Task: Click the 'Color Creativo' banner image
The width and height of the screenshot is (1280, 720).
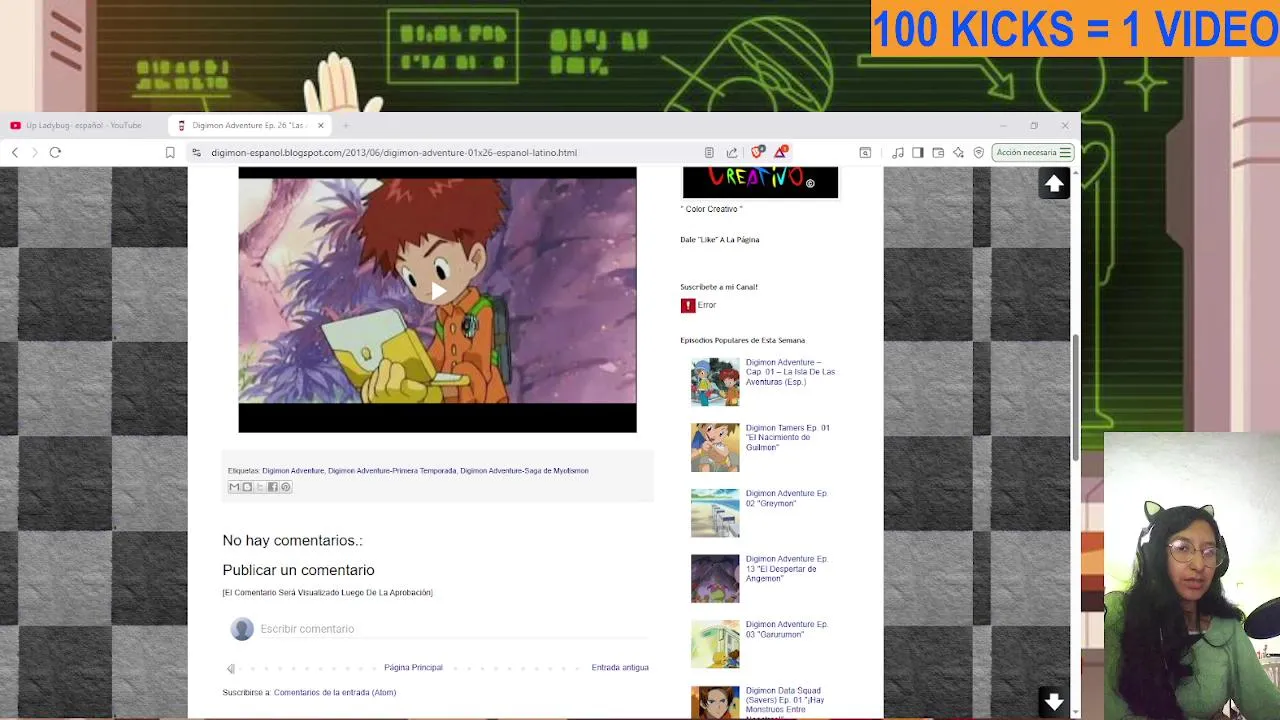Action: pos(760,183)
